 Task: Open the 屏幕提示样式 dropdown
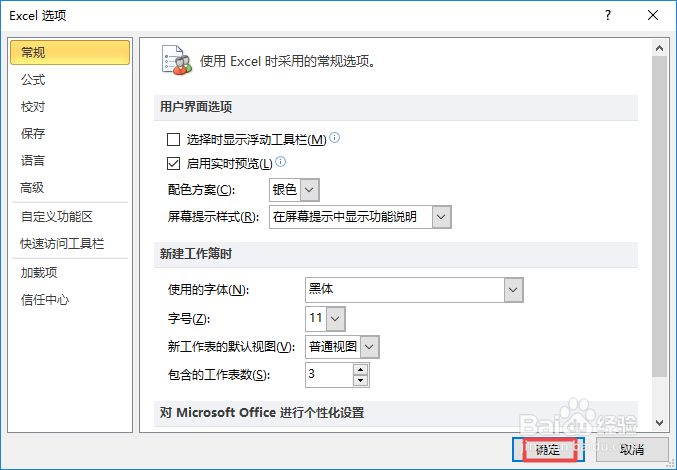point(441,217)
